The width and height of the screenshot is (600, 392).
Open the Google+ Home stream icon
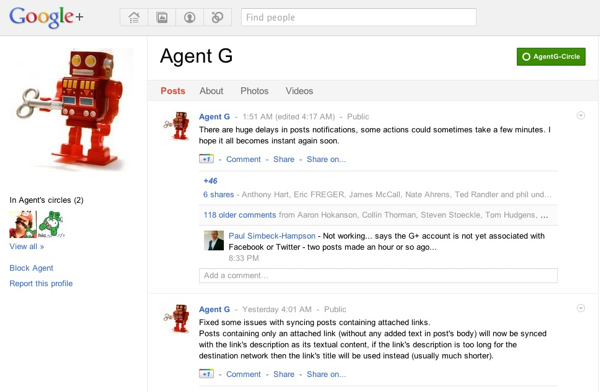[x=134, y=18]
